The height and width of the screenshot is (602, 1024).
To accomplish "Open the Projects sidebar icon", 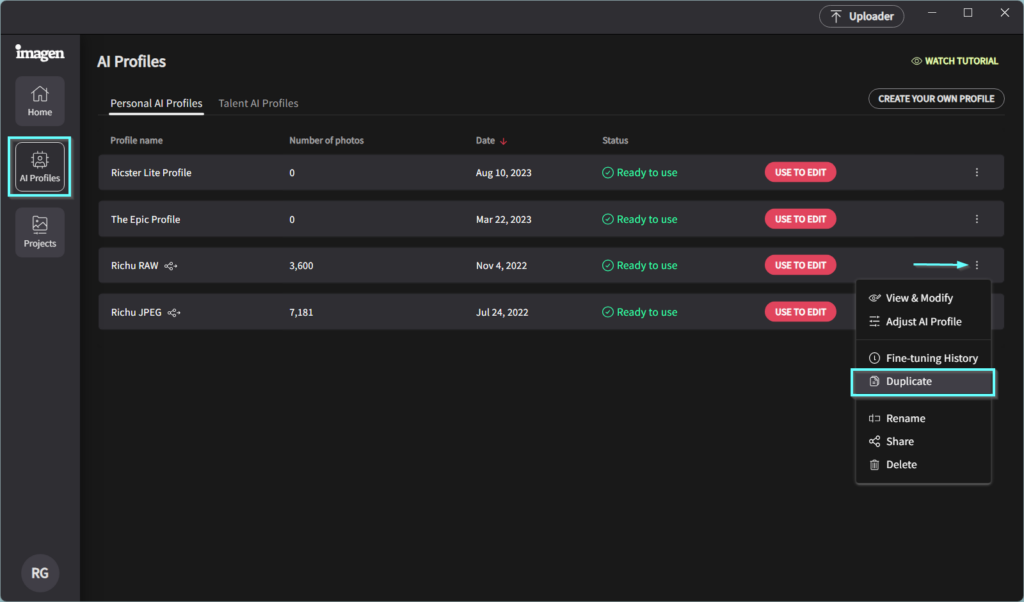I will coord(40,232).
